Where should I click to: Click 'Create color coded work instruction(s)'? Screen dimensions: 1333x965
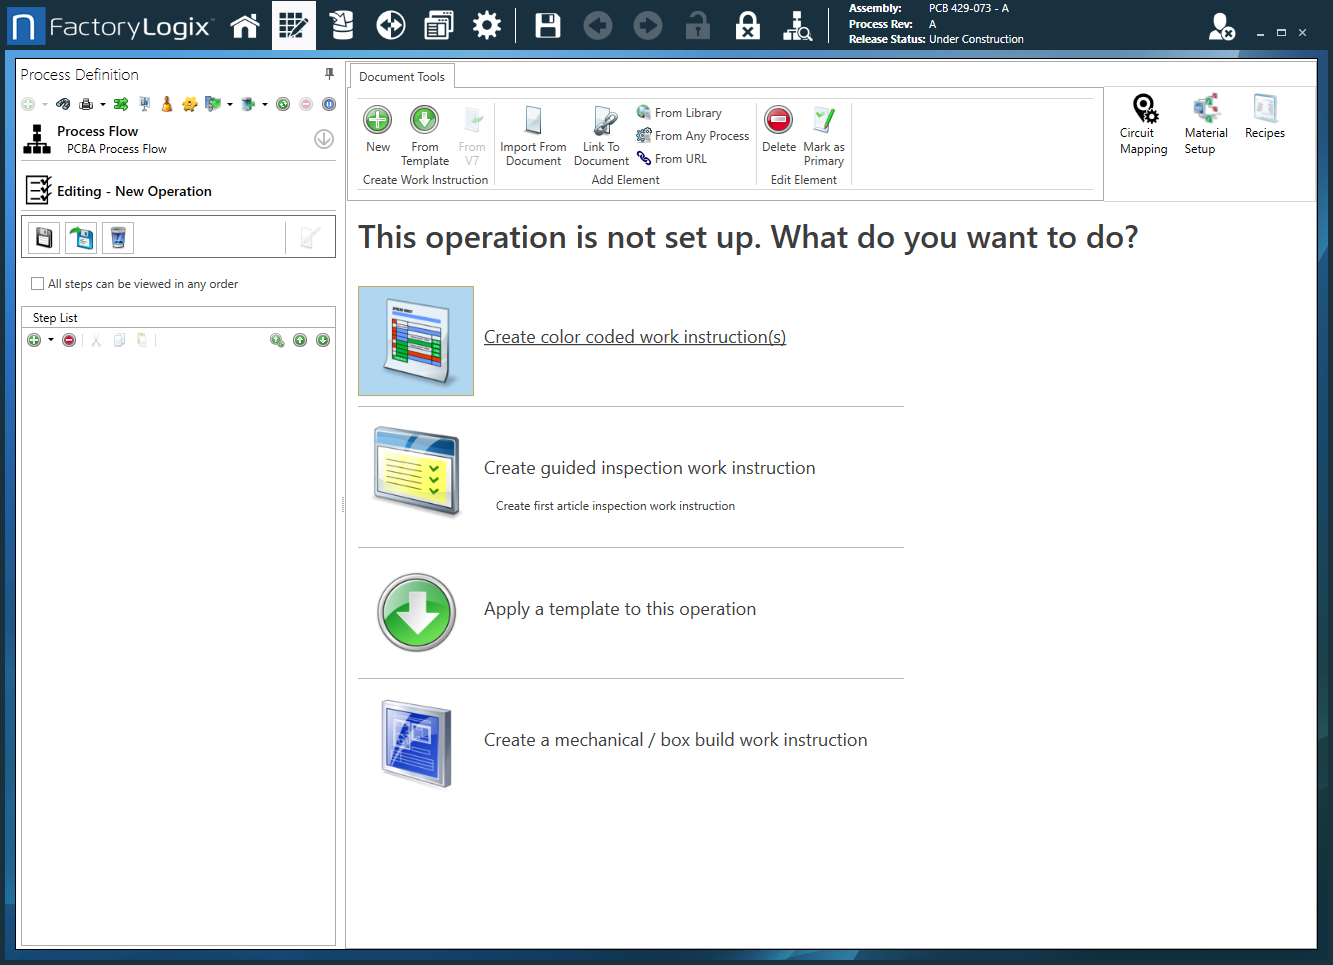point(634,337)
